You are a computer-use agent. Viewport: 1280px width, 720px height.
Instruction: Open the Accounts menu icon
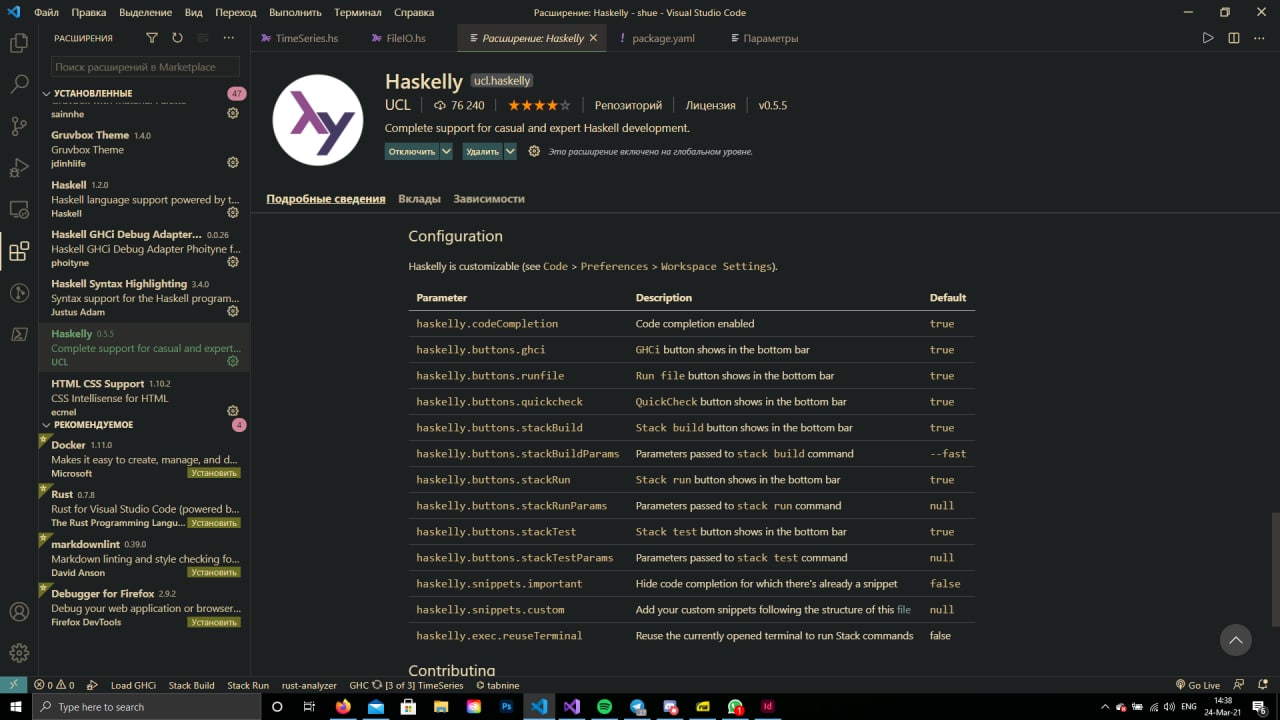19,612
